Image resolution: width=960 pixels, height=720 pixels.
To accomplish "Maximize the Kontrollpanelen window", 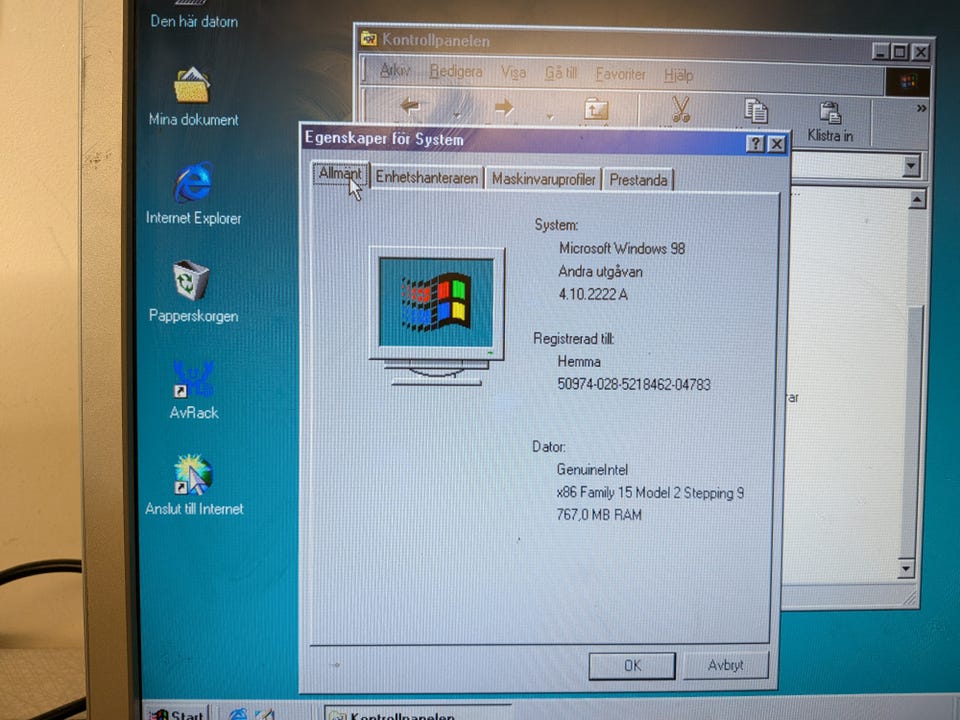I will pyautogui.click(x=899, y=51).
